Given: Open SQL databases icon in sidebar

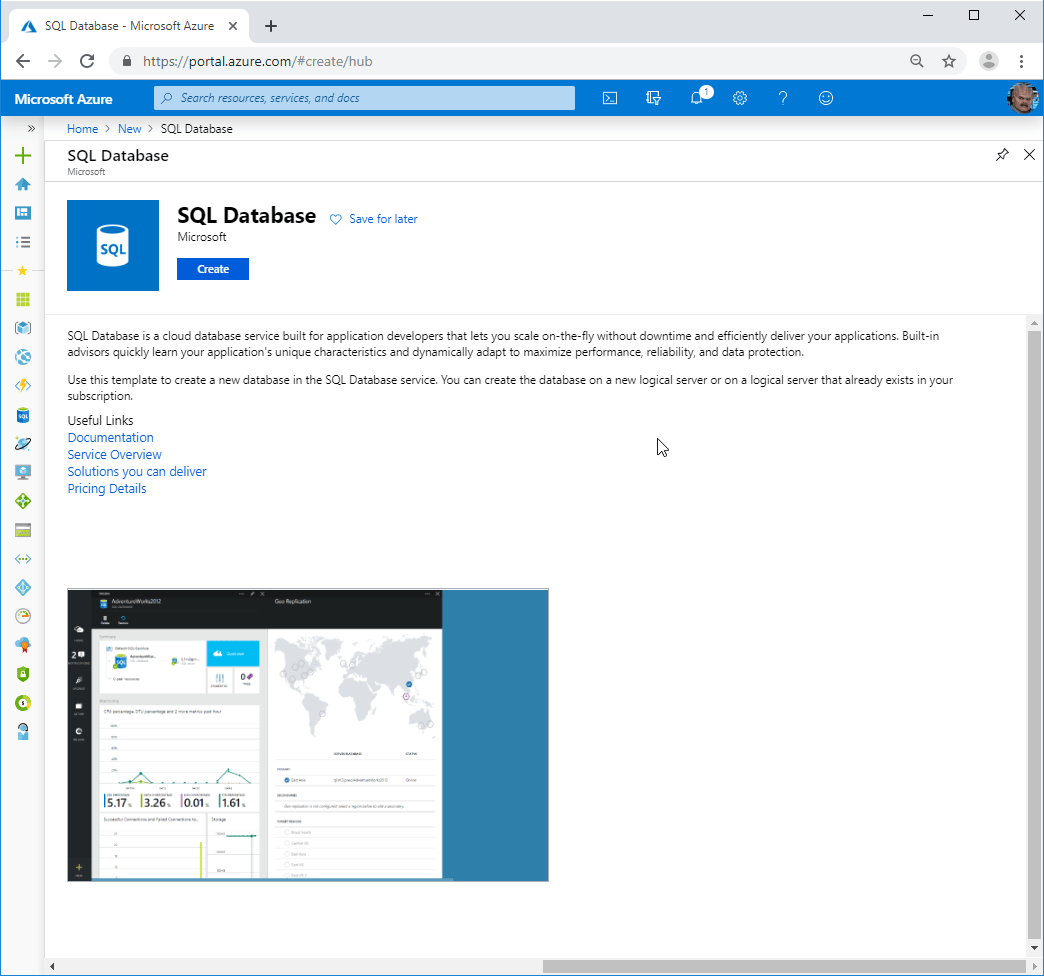Looking at the screenshot, I should click(x=23, y=415).
